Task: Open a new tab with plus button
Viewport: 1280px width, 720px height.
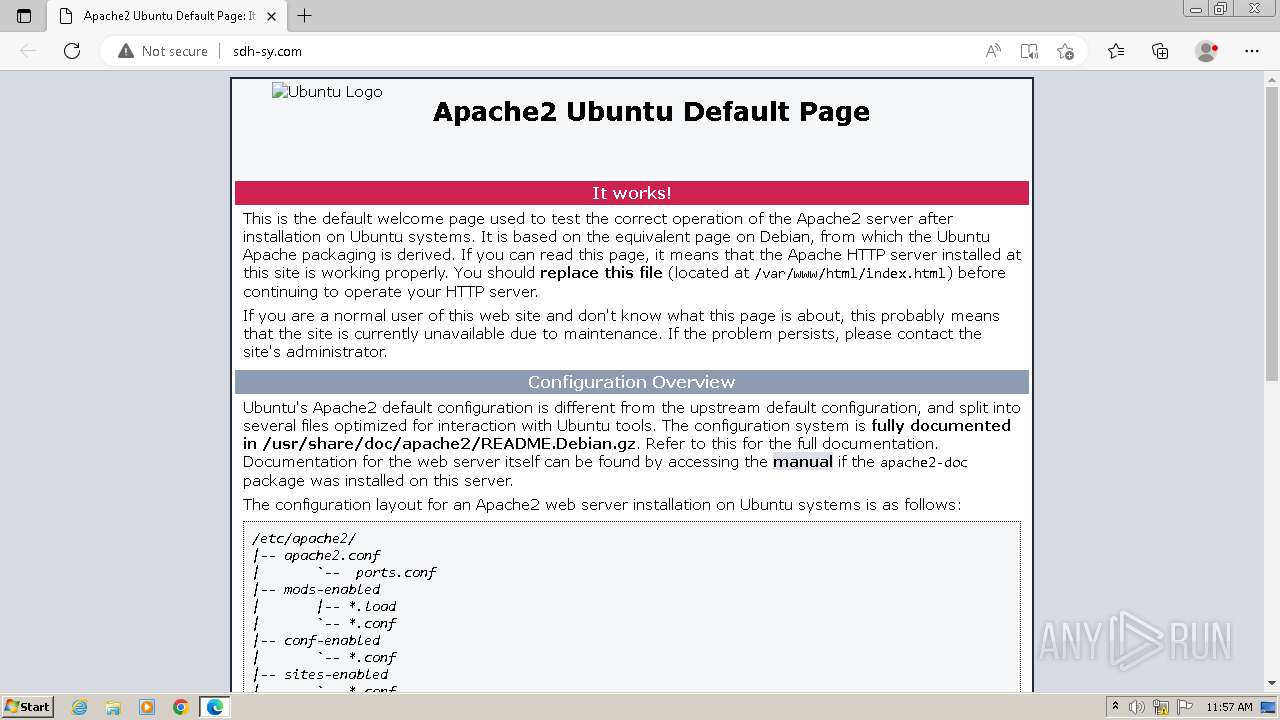Action: point(305,16)
